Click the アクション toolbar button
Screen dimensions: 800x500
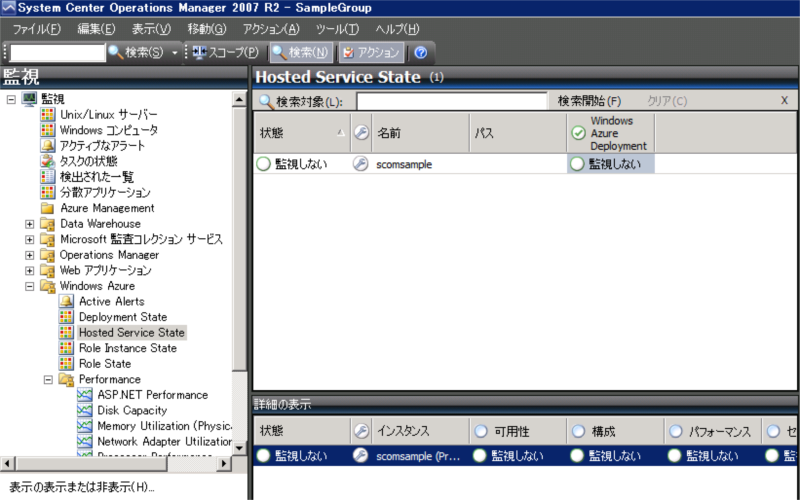(x=371, y=53)
